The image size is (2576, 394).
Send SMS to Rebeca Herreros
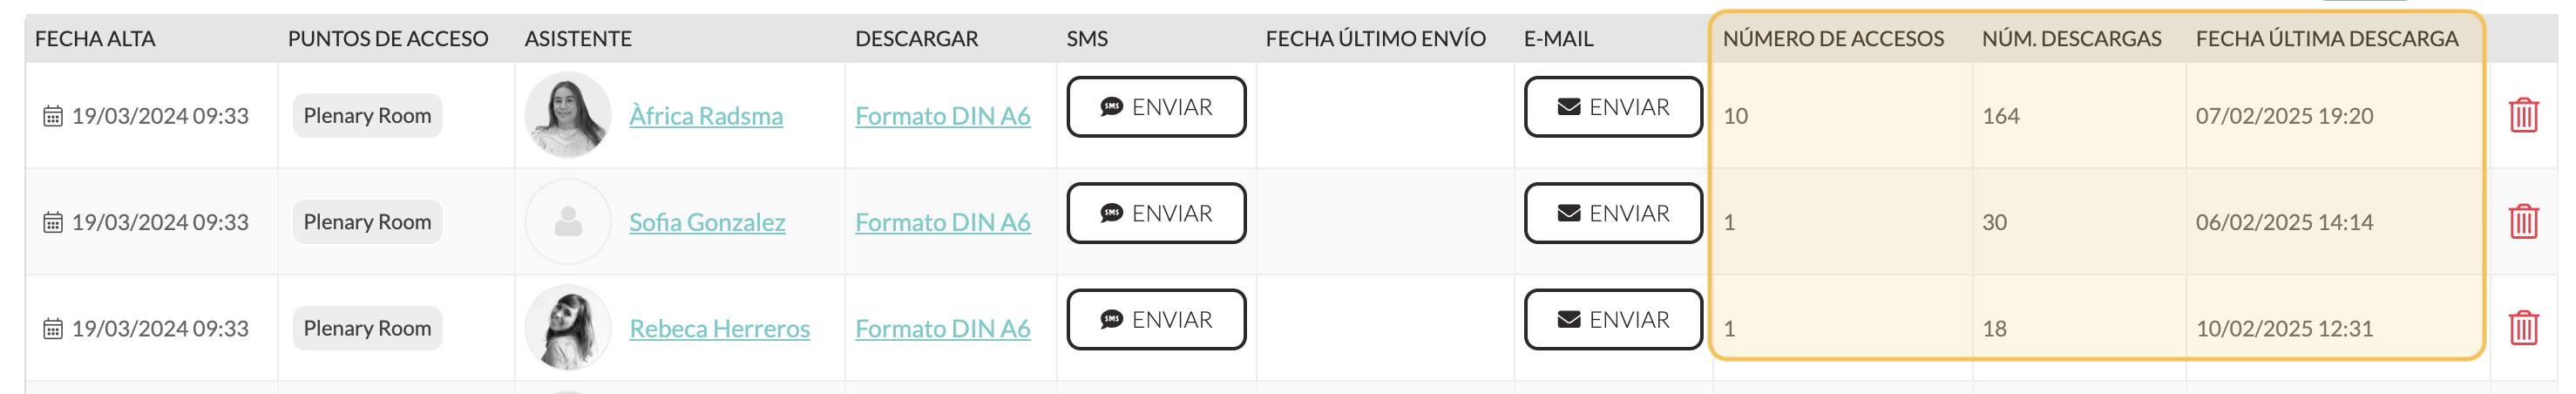tap(1156, 319)
